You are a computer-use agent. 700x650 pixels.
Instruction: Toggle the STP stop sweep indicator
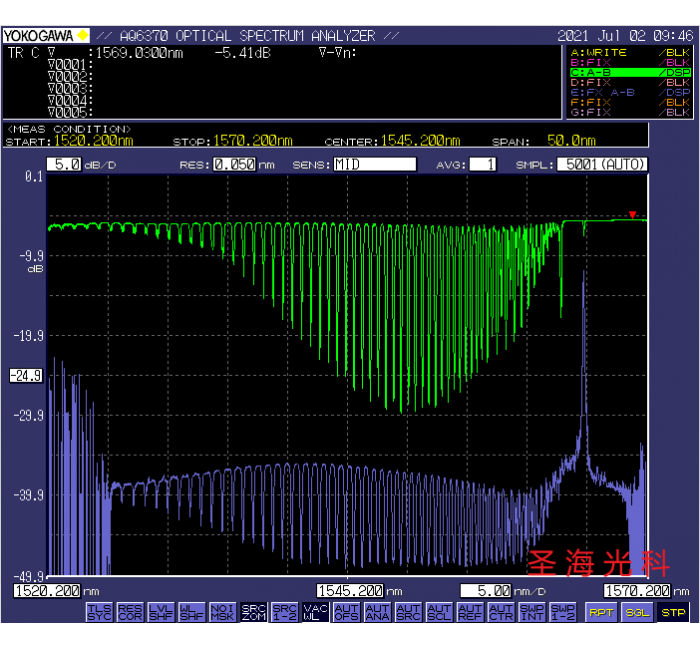click(673, 611)
